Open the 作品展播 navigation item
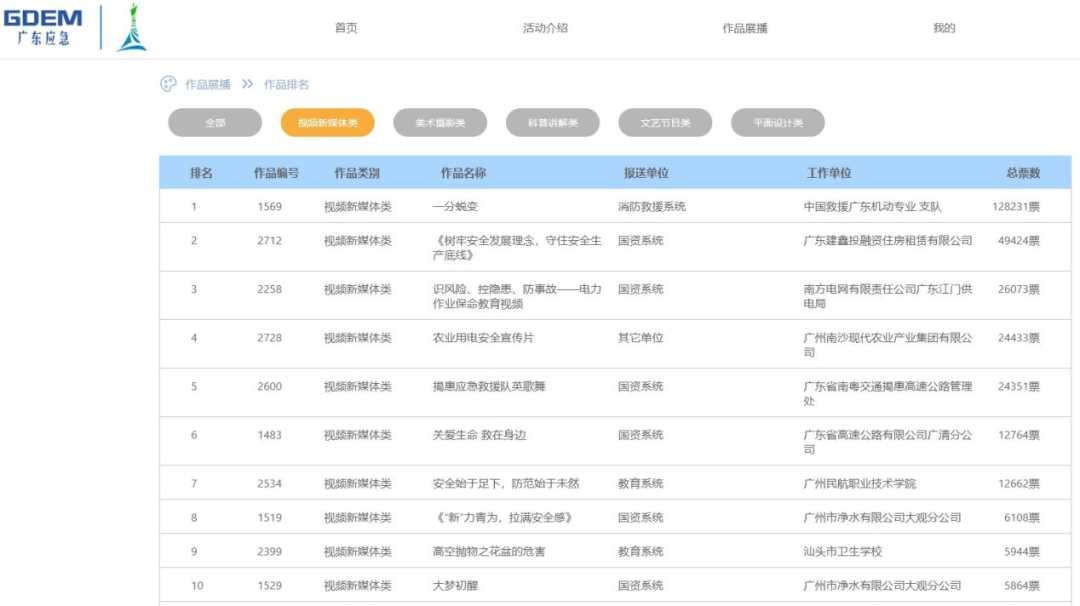Screen dimensions: 1080x606 pyautogui.click(x=745, y=28)
